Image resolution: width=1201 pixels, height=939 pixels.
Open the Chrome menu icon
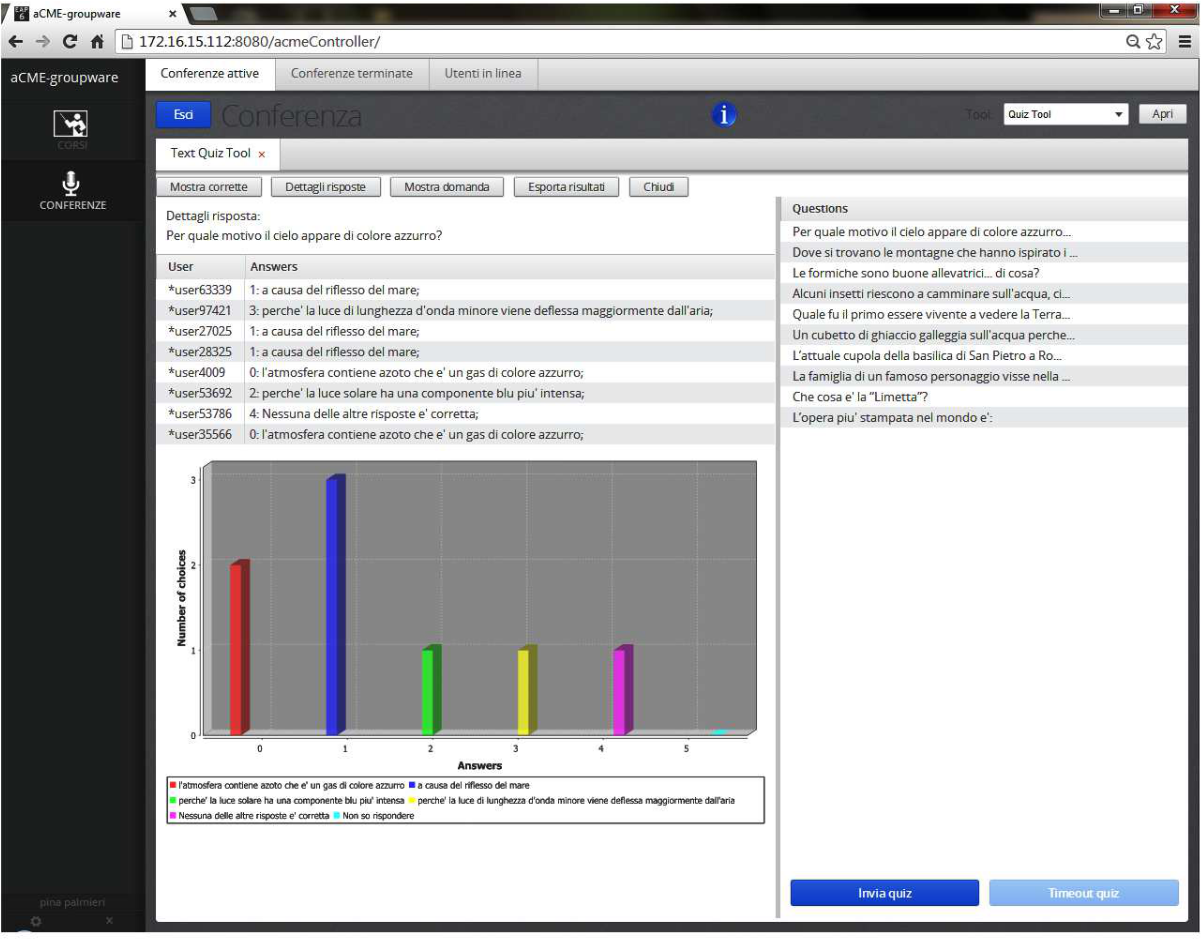click(x=1184, y=44)
